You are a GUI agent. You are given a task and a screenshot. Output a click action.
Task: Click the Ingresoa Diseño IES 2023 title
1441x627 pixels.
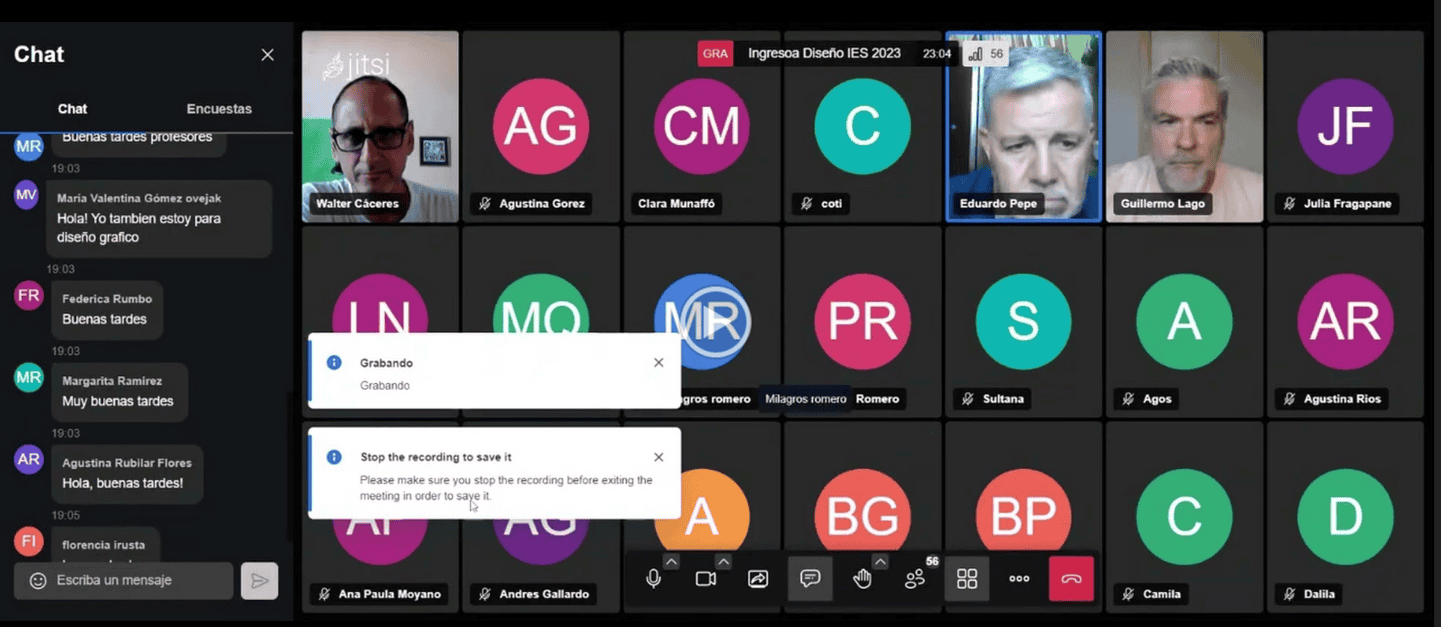(x=824, y=54)
